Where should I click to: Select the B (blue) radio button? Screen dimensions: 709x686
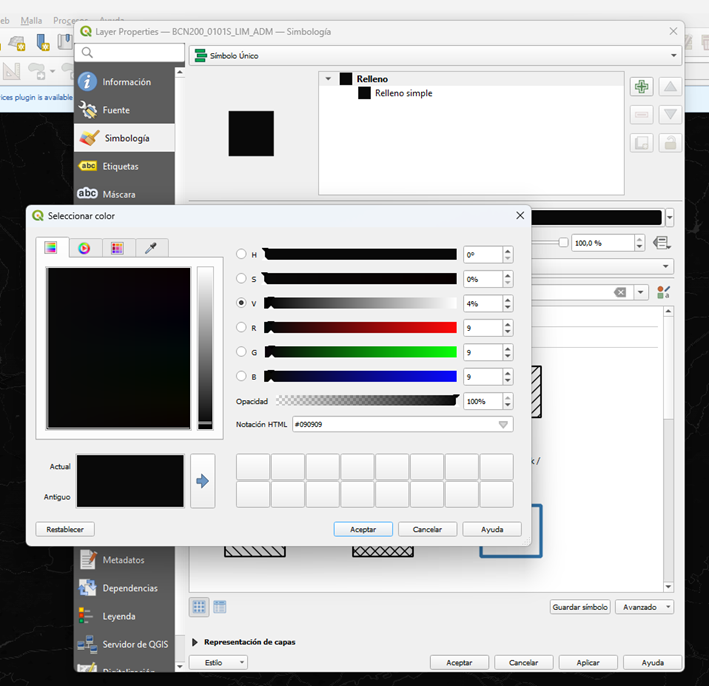click(x=241, y=376)
